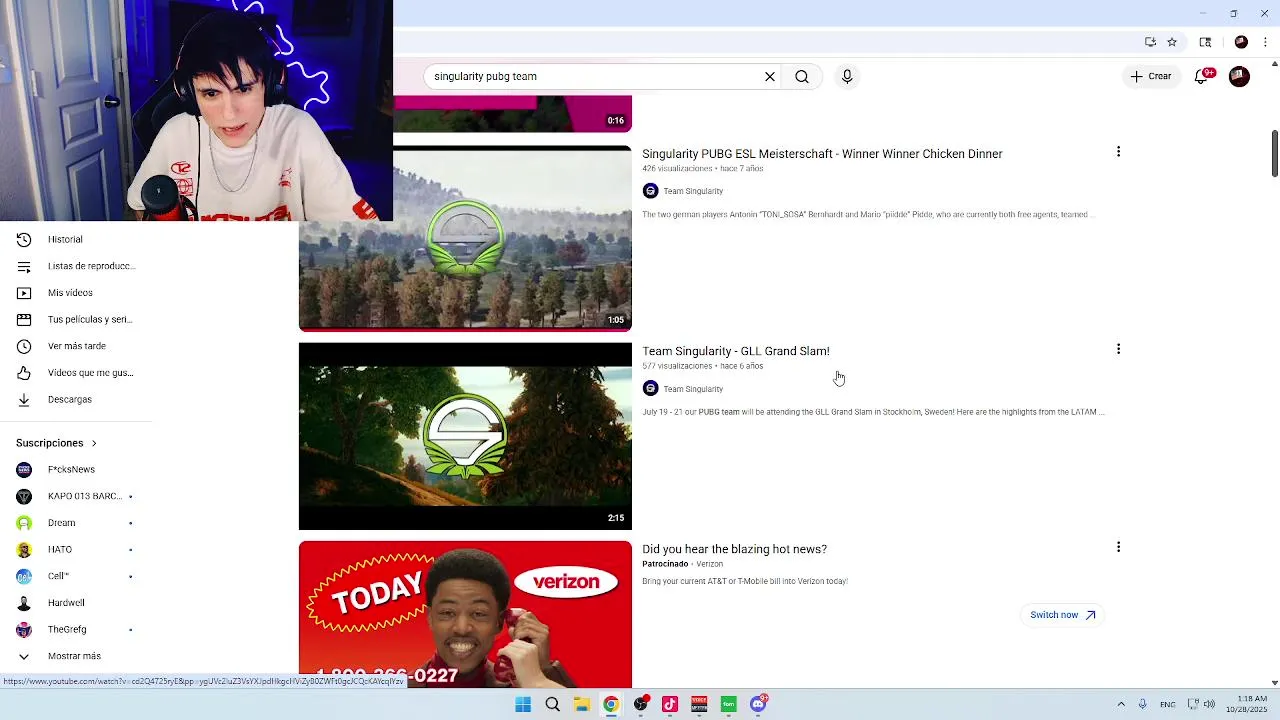Screen dimensions: 1280x720
Task: Click the page vertical scrollbar thumb
Action: point(1274,153)
